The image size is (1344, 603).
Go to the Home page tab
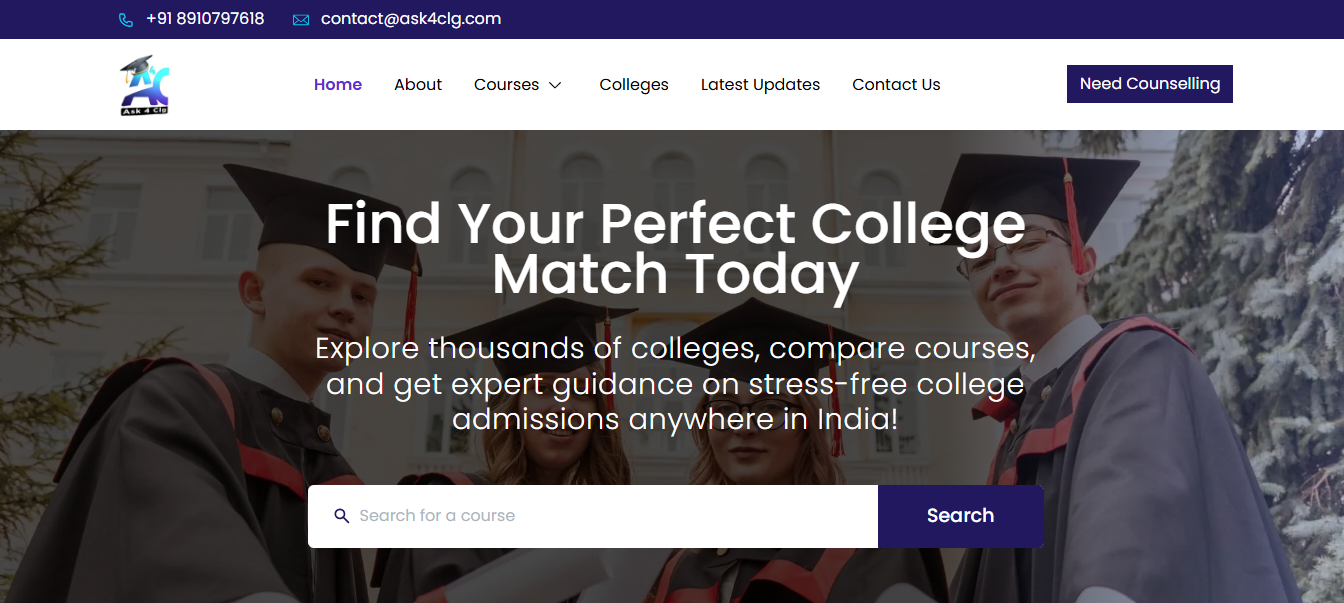pos(338,85)
